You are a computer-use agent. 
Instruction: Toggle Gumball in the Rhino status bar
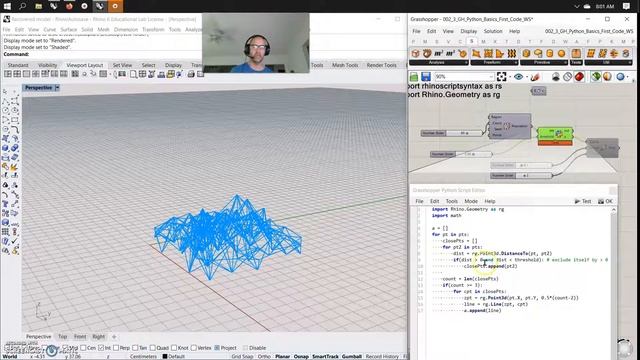pos(351,356)
